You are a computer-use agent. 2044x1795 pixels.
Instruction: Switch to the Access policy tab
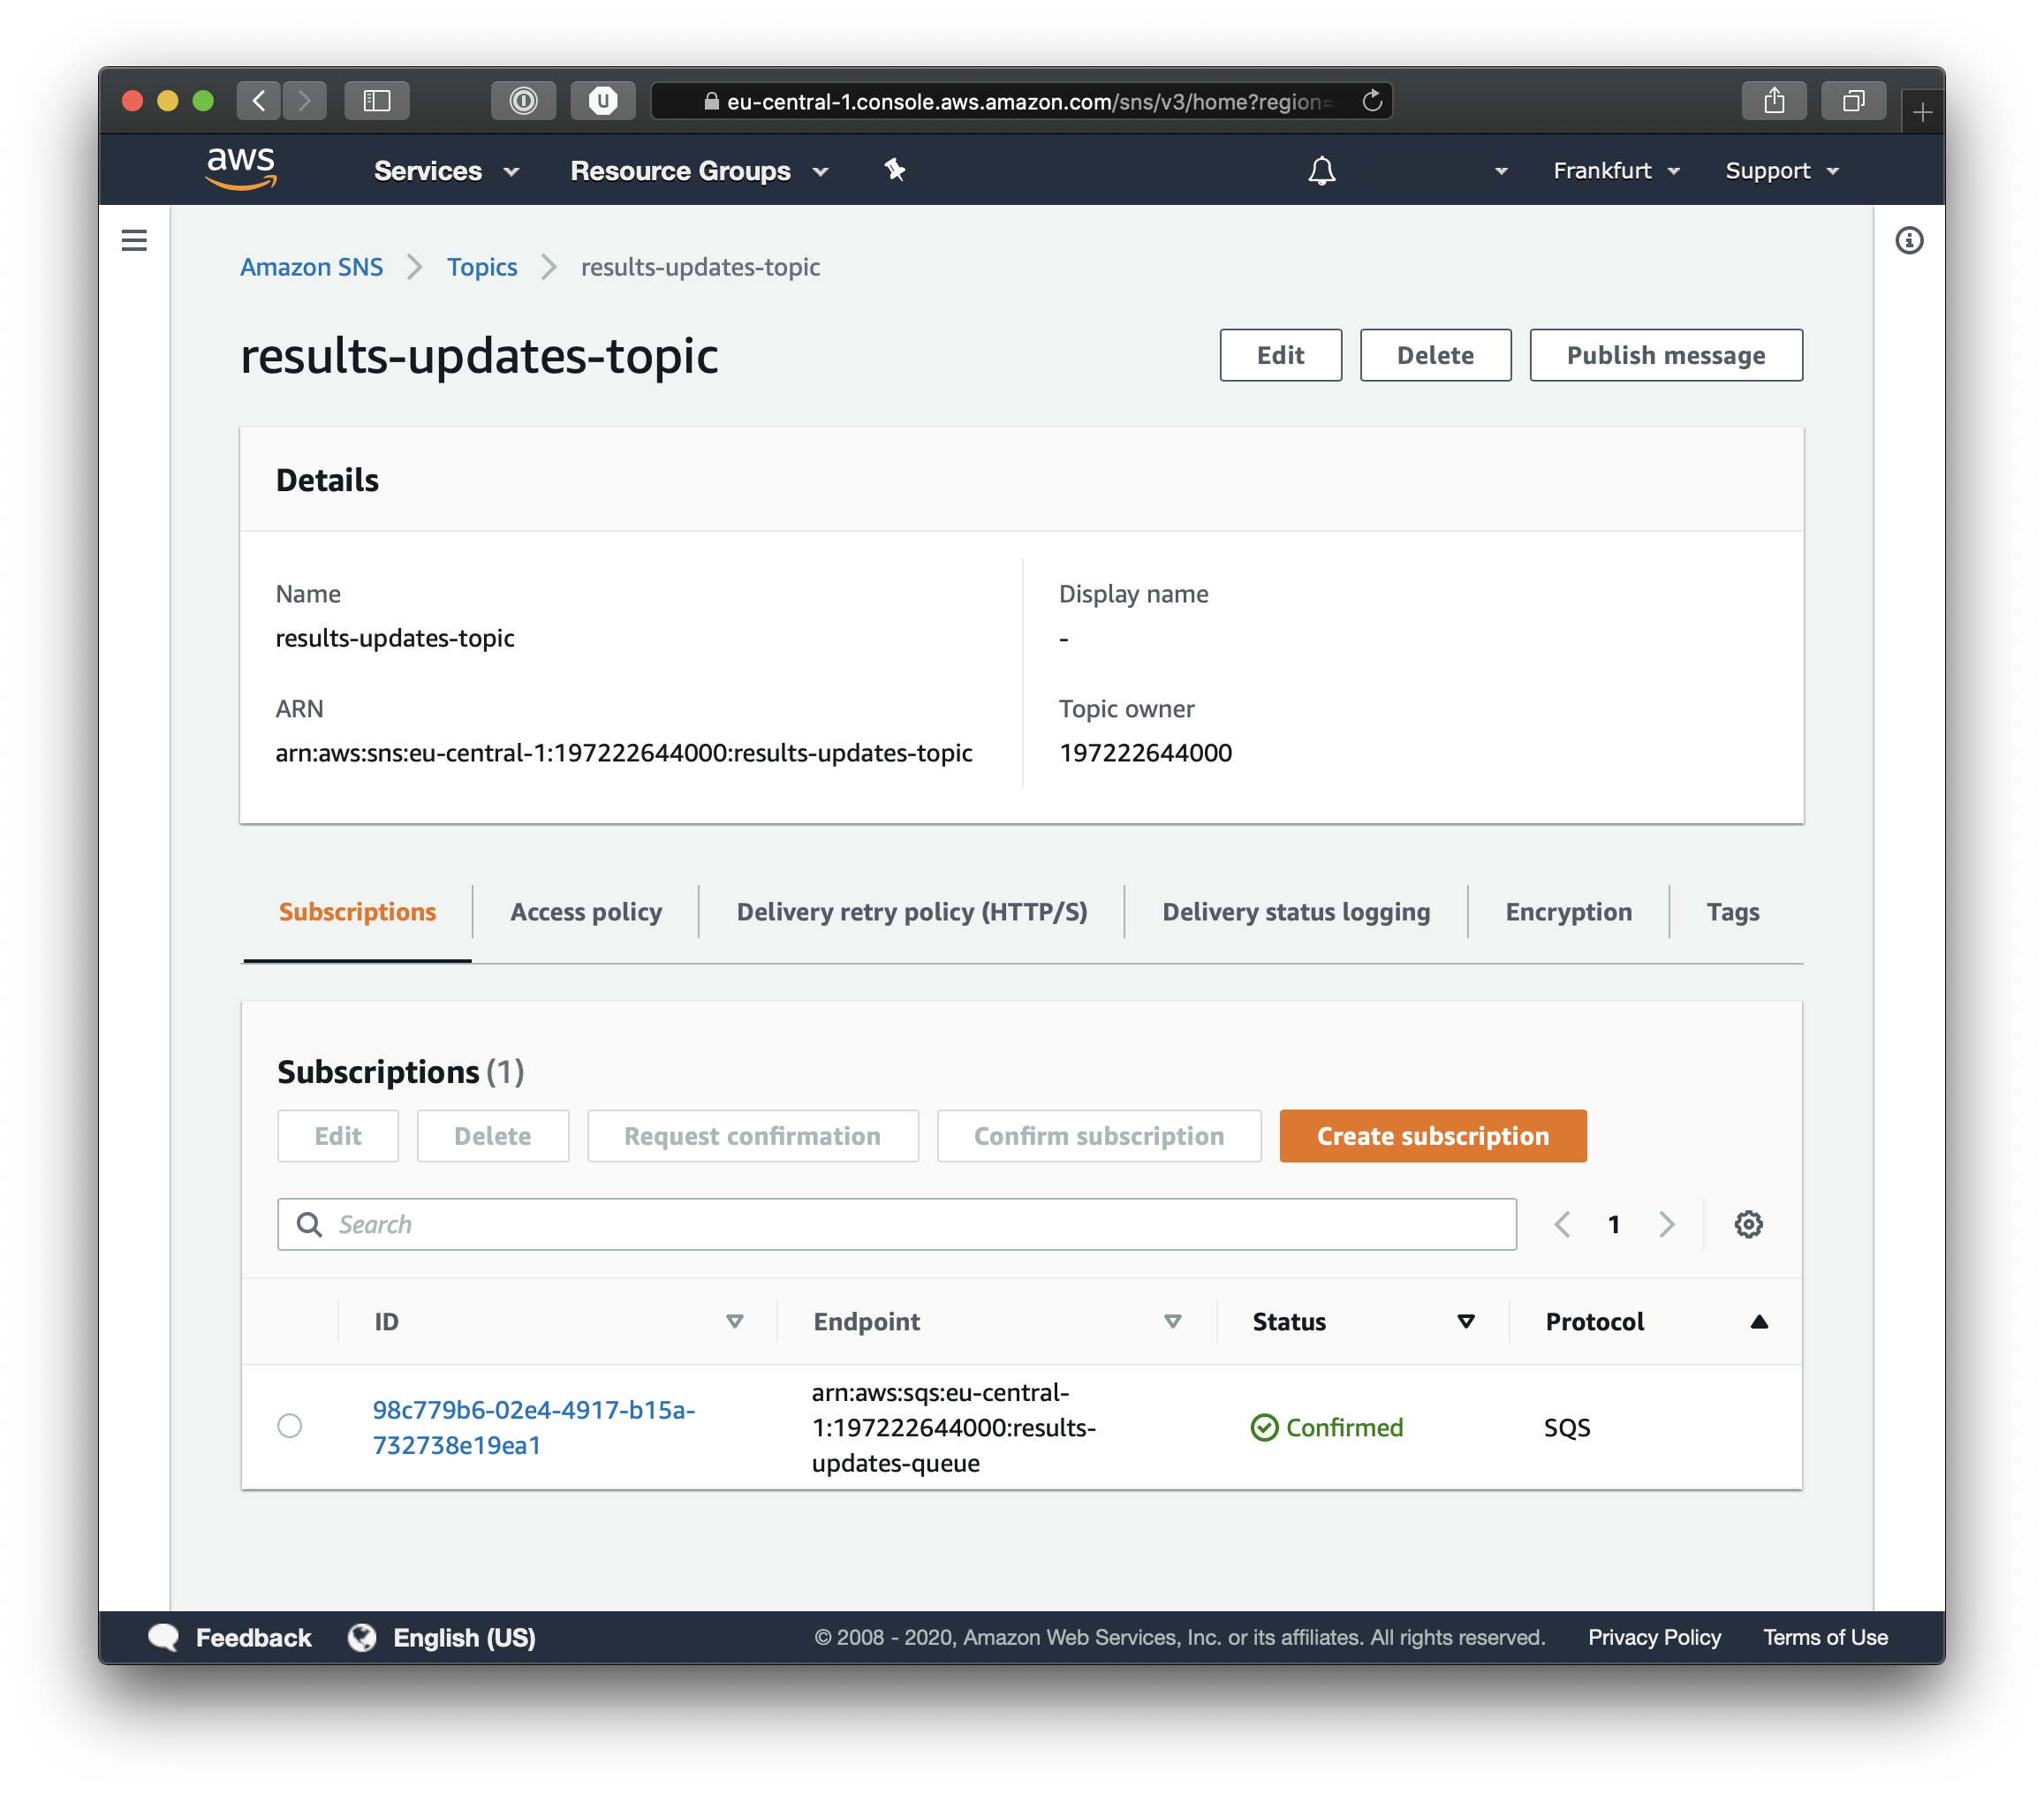tap(585, 912)
